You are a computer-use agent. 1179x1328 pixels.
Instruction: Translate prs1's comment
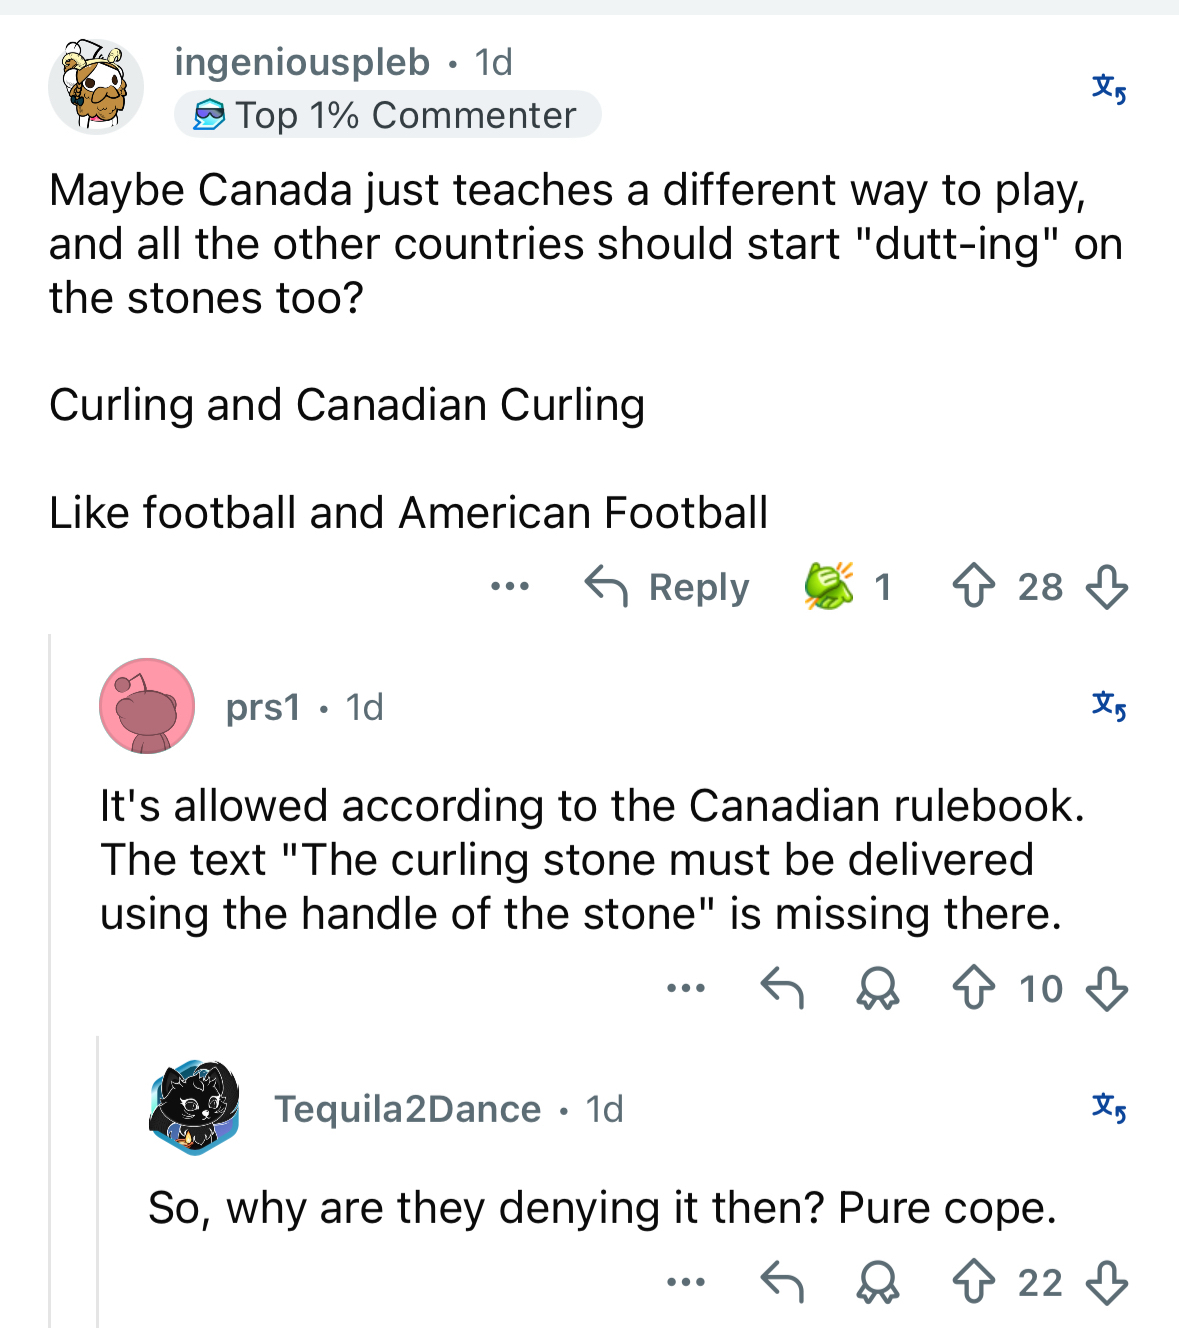click(1109, 706)
